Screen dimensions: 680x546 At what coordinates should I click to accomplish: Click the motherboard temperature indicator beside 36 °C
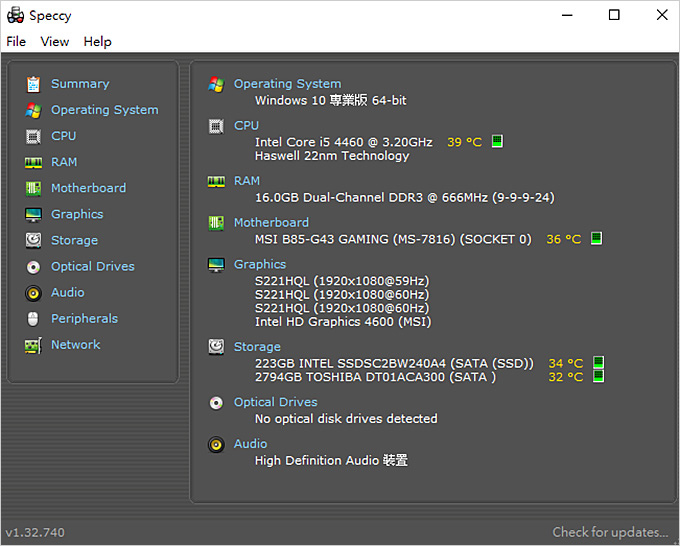[596, 238]
